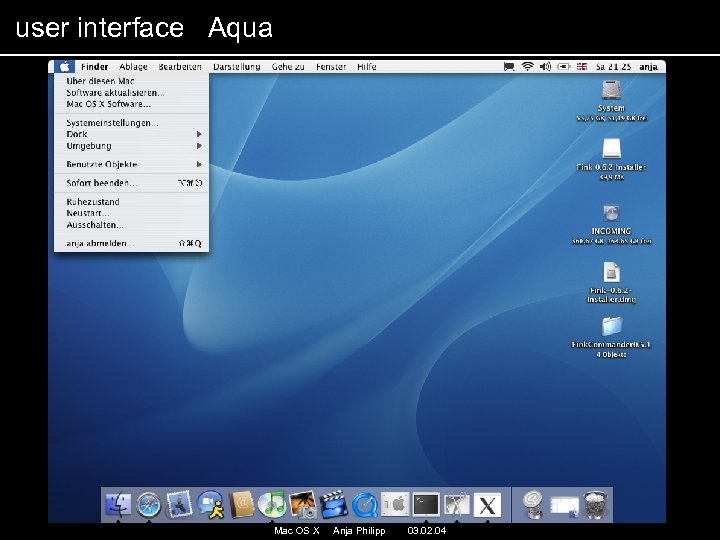Click the @ spring URL Dock icon
Image resolution: width=720 pixels, height=540 pixels.
533,504
